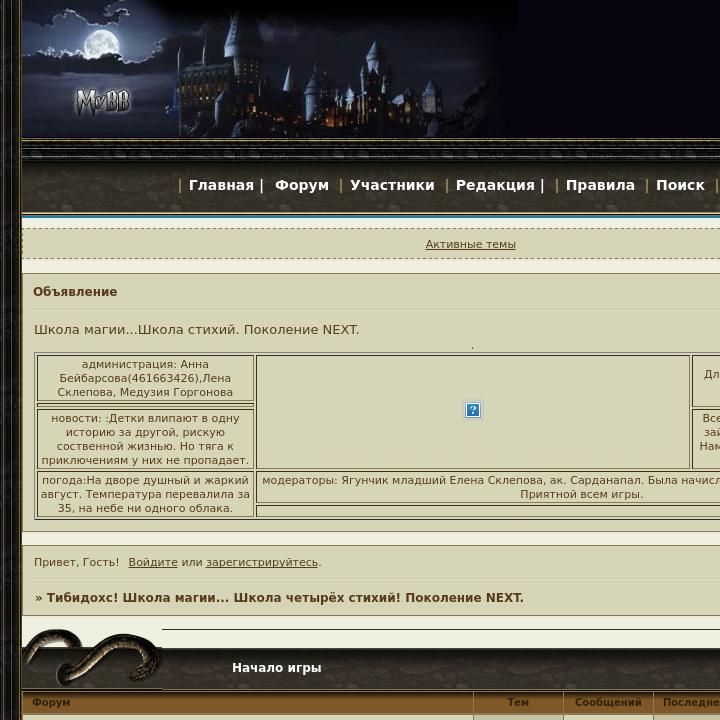
Task: Click the Тем column header
Action: 518,702
